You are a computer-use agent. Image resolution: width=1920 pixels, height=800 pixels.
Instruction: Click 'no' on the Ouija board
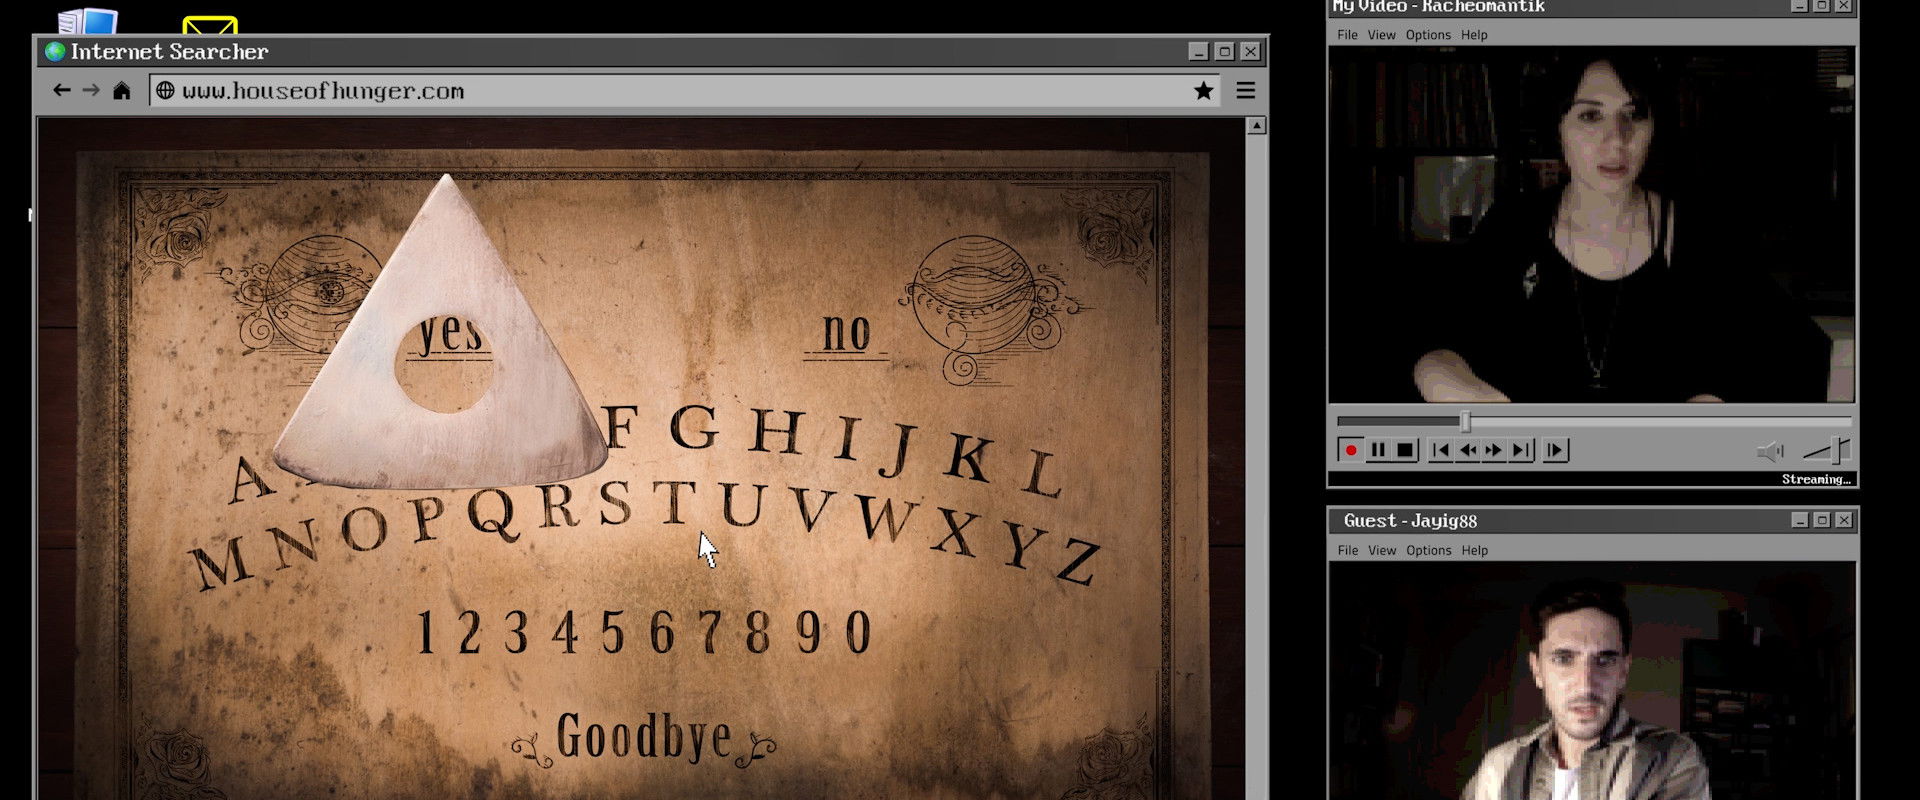845,334
